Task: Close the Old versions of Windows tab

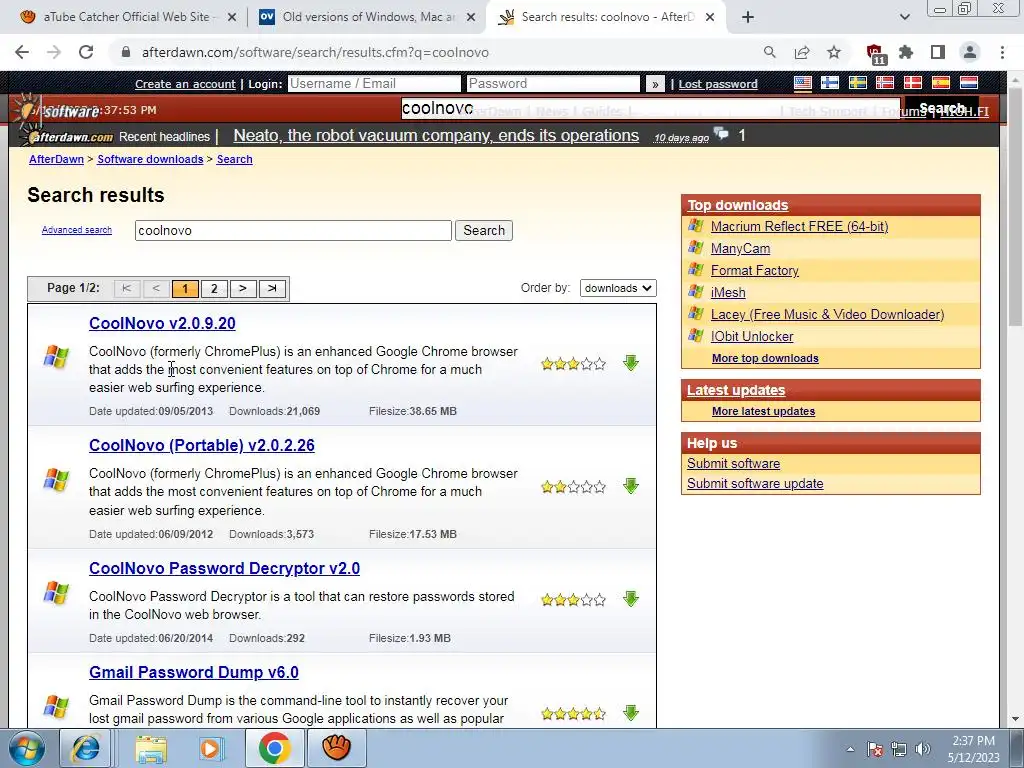Action: [471, 17]
